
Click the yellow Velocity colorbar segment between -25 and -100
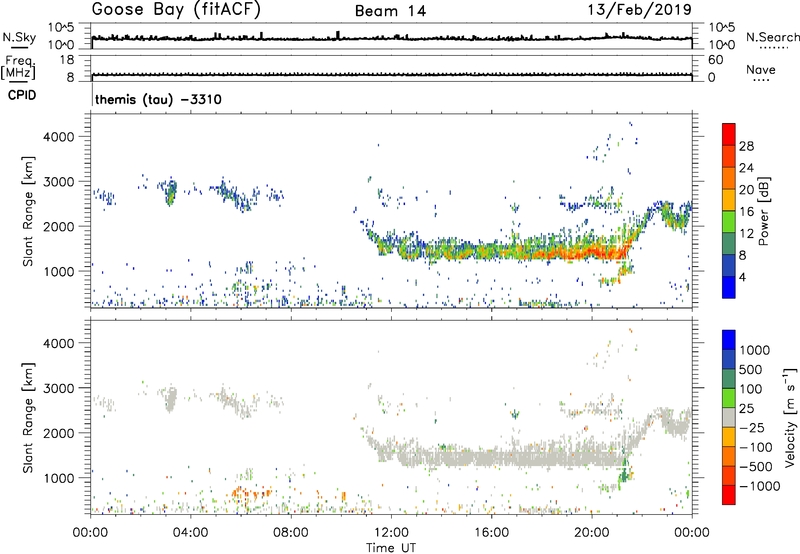pos(729,437)
